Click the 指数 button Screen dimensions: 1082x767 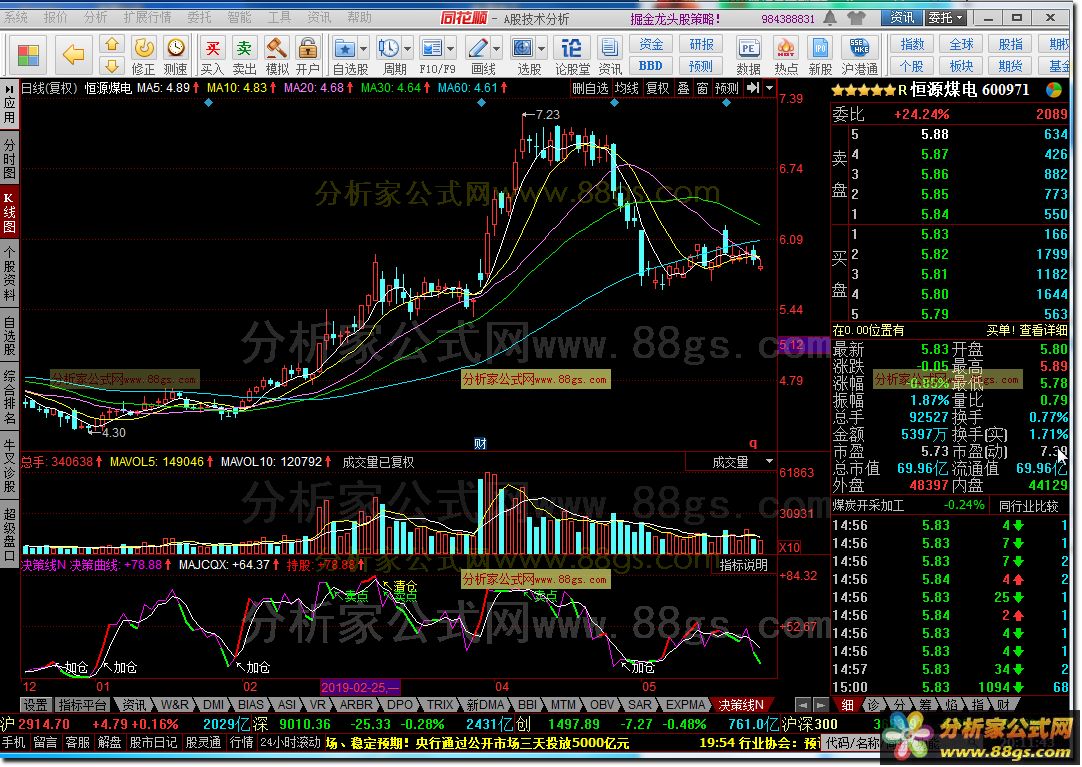click(912, 44)
